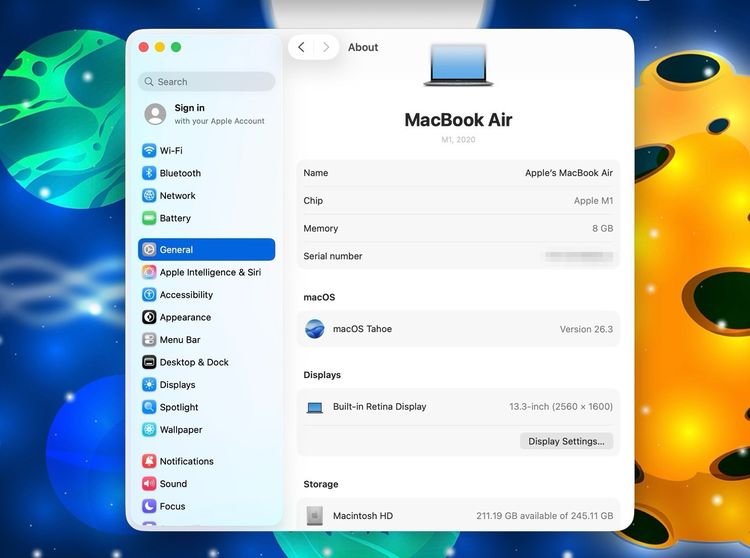
Task: Select the Macintosh HD label
Action: point(363,516)
